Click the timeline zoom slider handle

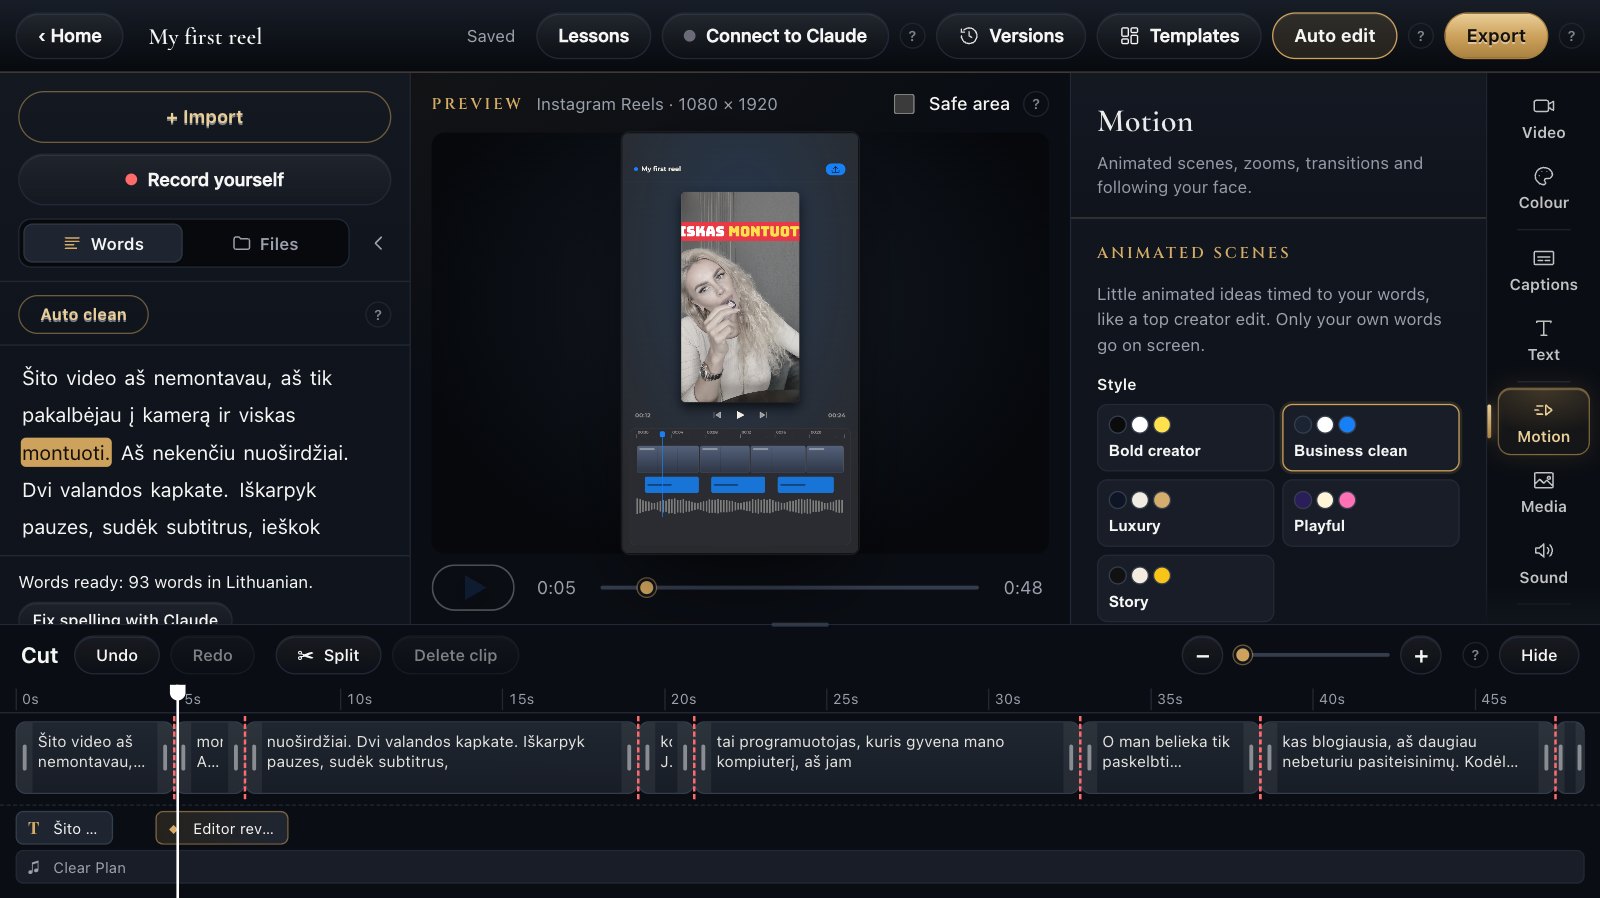pyautogui.click(x=1243, y=655)
